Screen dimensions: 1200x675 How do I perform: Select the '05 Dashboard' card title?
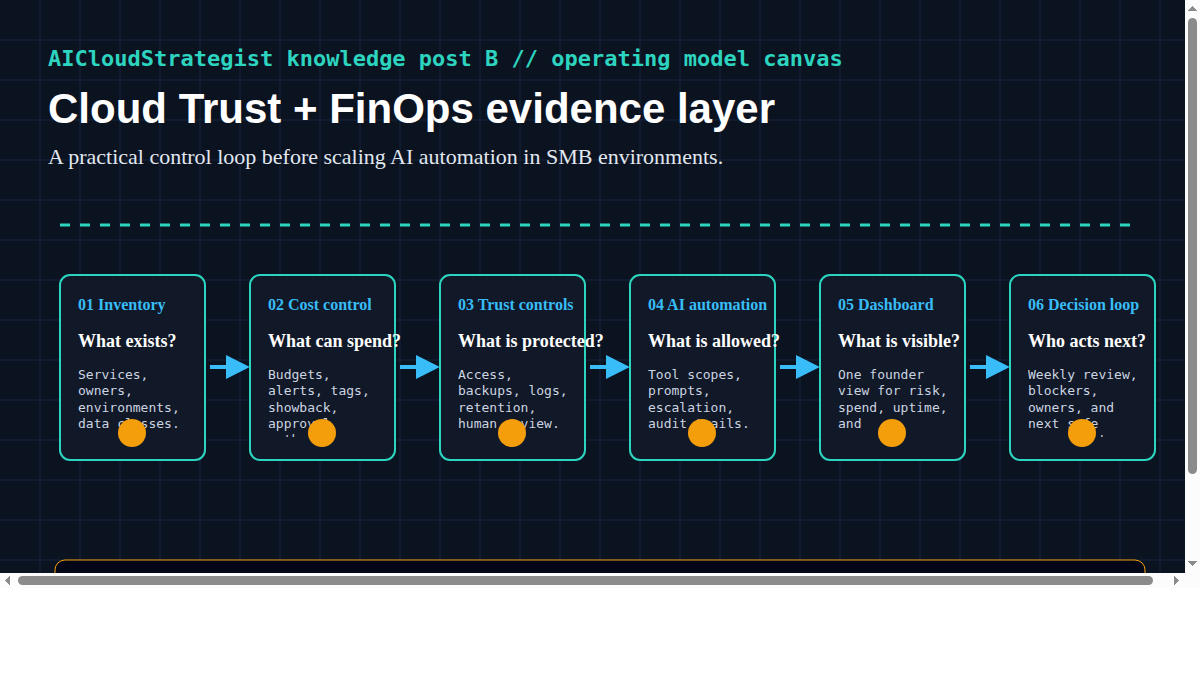coord(886,305)
